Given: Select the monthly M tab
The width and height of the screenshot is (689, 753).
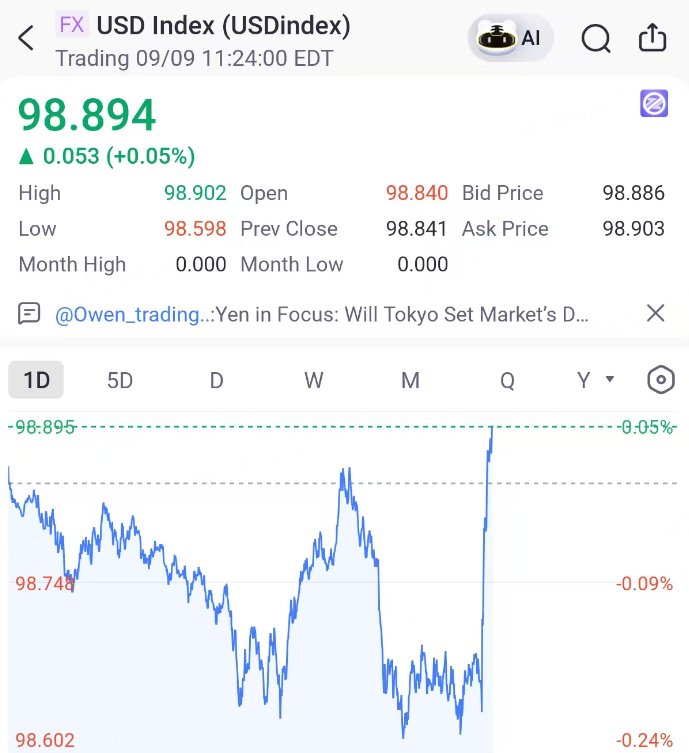Looking at the screenshot, I should [x=410, y=380].
